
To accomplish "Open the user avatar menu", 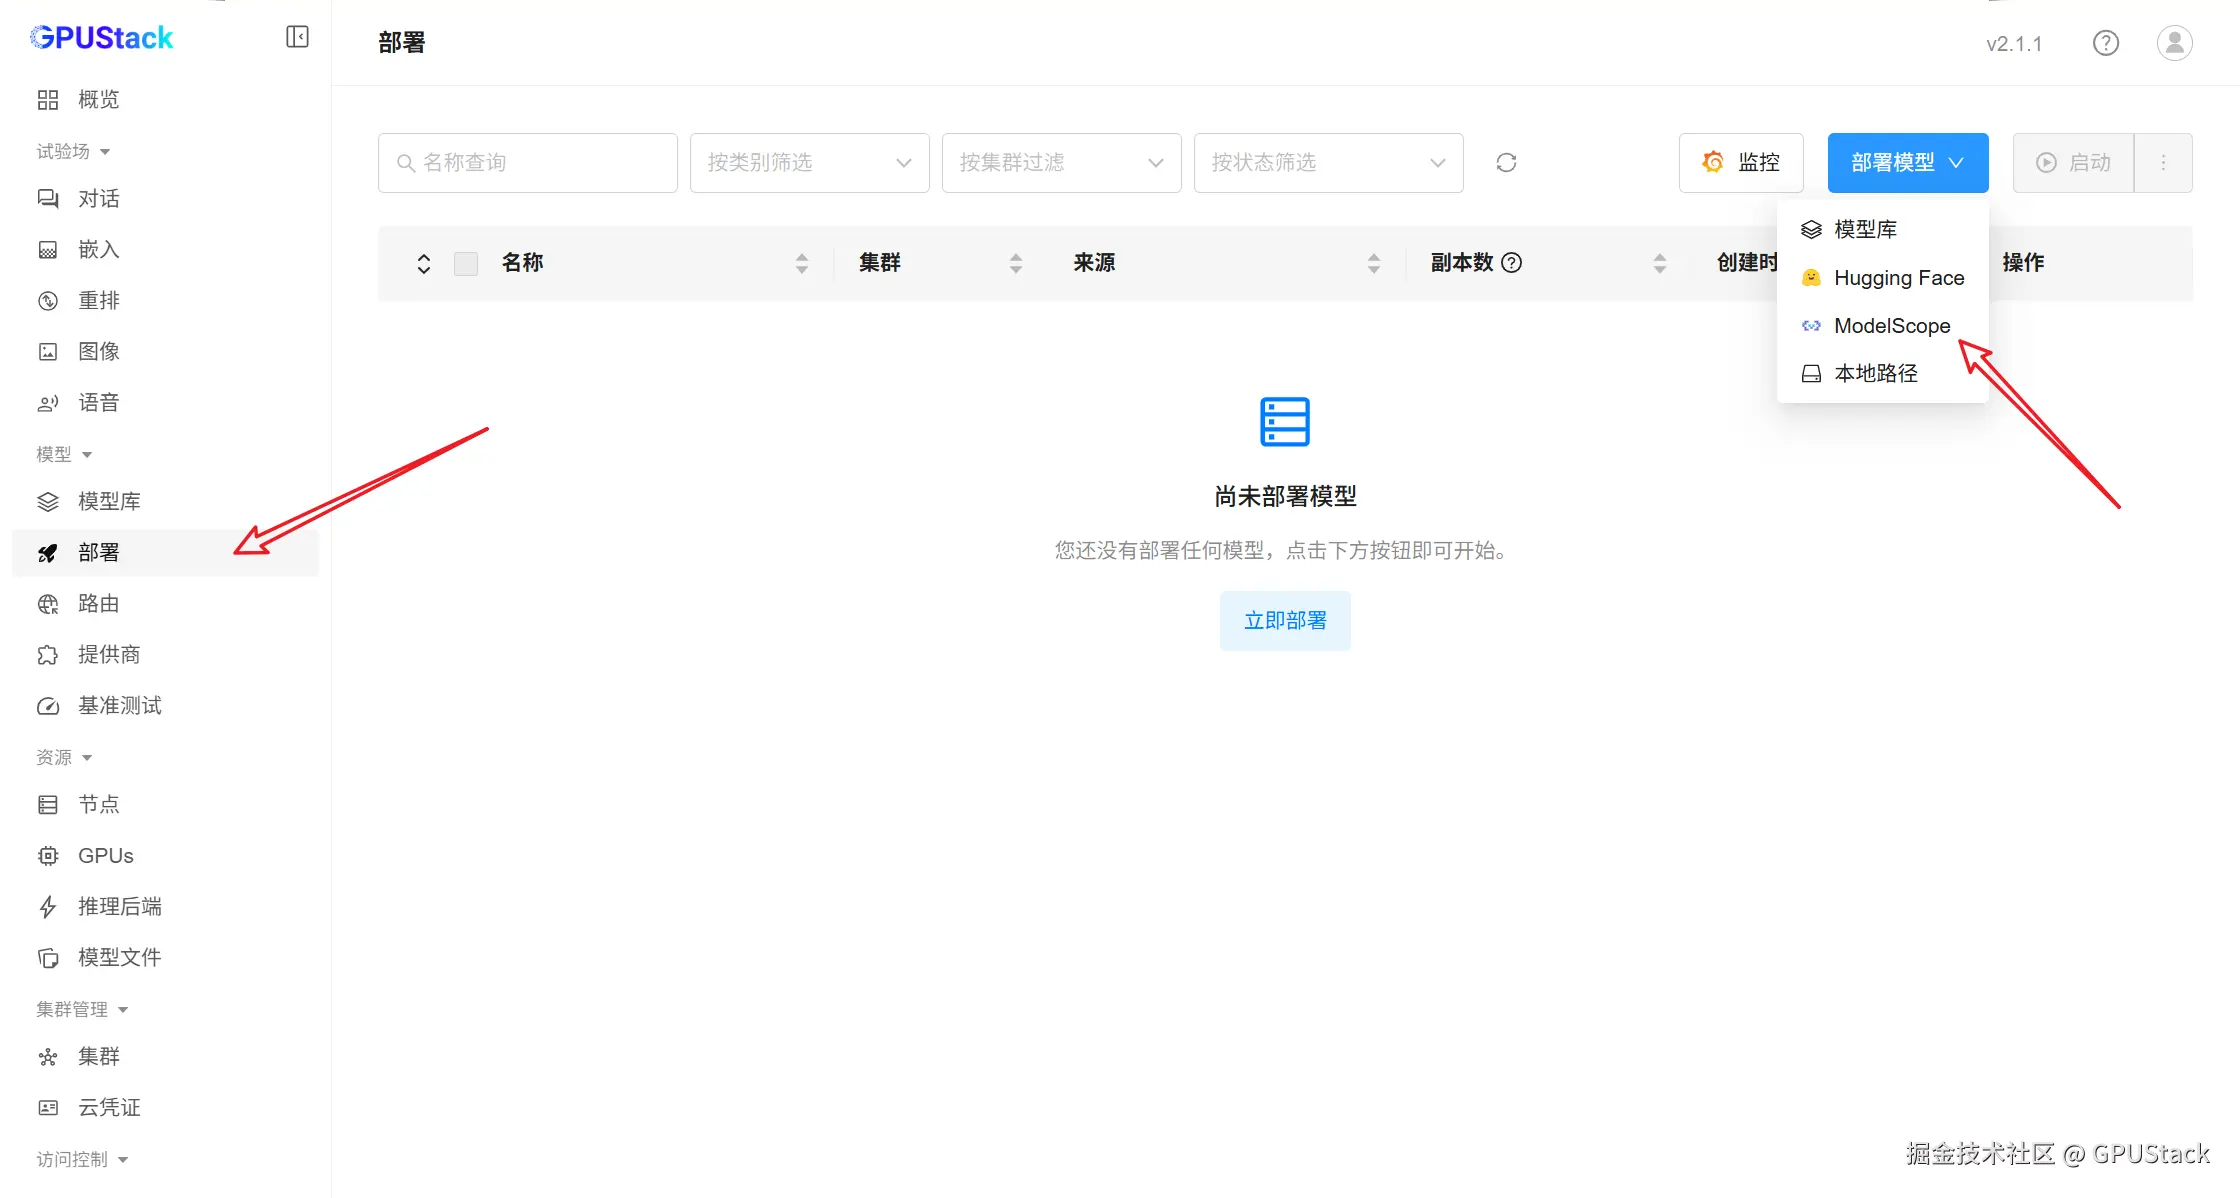I will click(2174, 43).
